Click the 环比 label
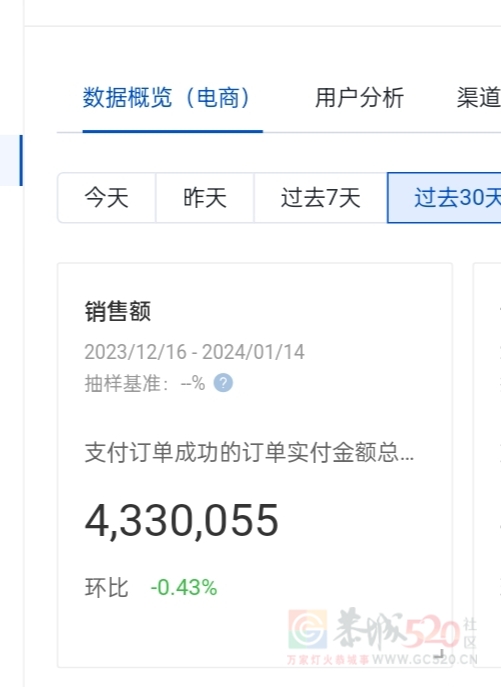This screenshot has width=501, height=687. click(107, 588)
